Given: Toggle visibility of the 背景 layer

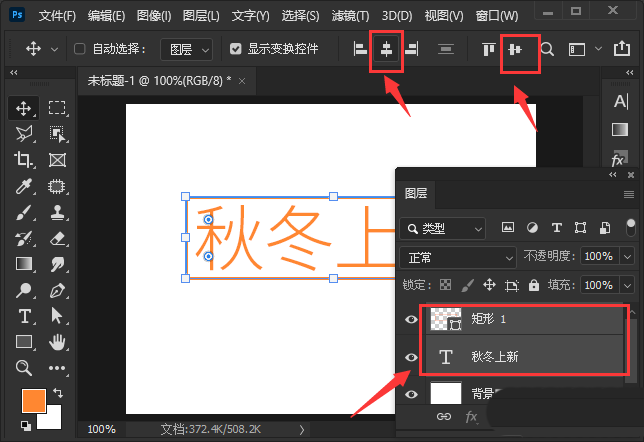Looking at the screenshot, I should pos(411,394).
